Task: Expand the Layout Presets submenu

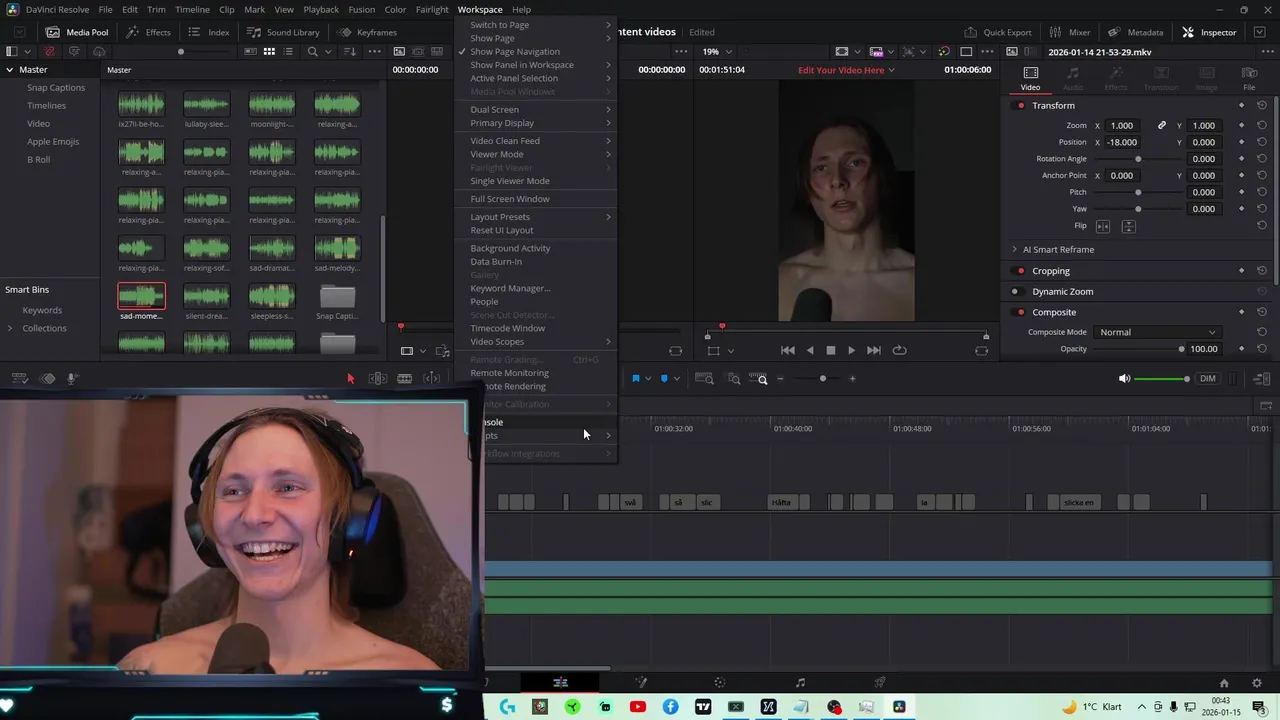Action: [x=538, y=217]
